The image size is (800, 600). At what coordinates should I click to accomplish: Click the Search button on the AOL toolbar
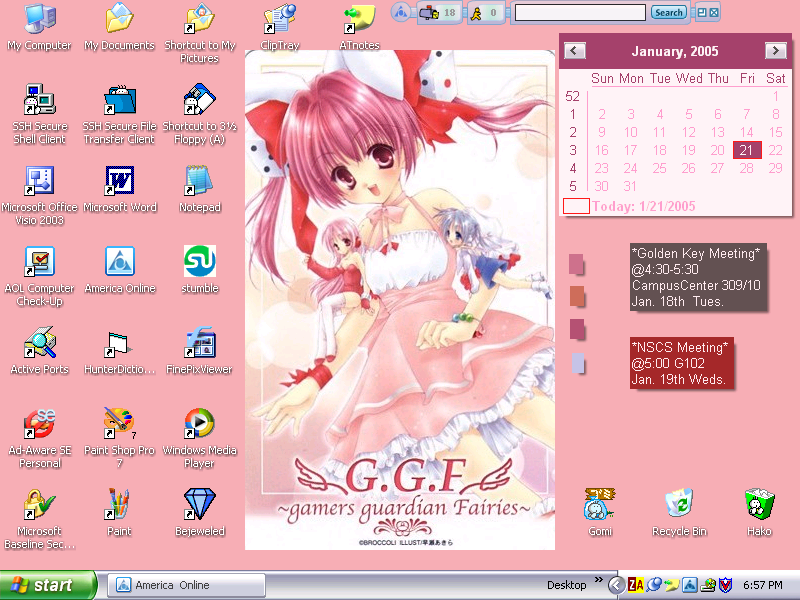pyautogui.click(x=668, y=13)
